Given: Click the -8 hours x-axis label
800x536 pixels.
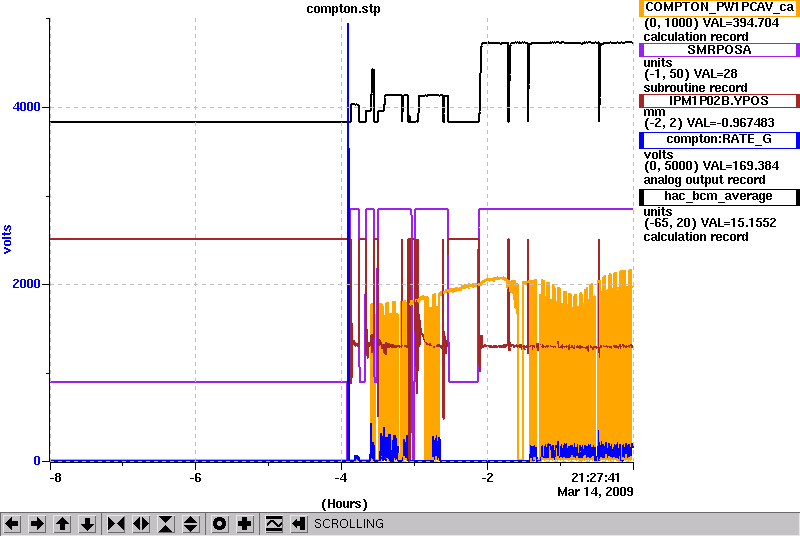Looking at the screenshot, I should tap(55, 478).
